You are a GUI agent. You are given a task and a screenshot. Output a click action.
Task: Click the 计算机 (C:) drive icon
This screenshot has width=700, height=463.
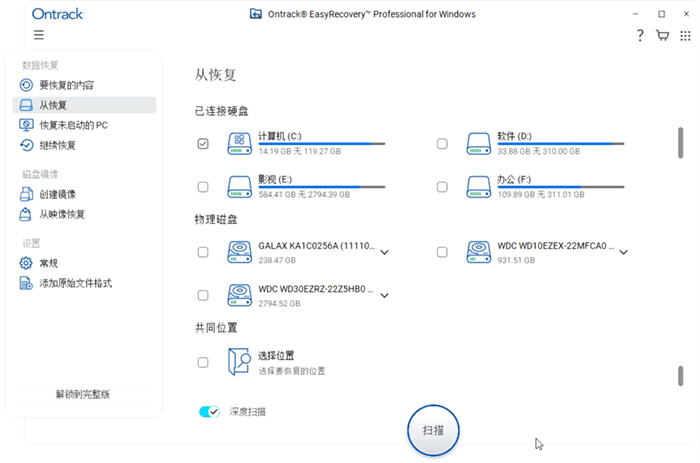click(240, 144)
